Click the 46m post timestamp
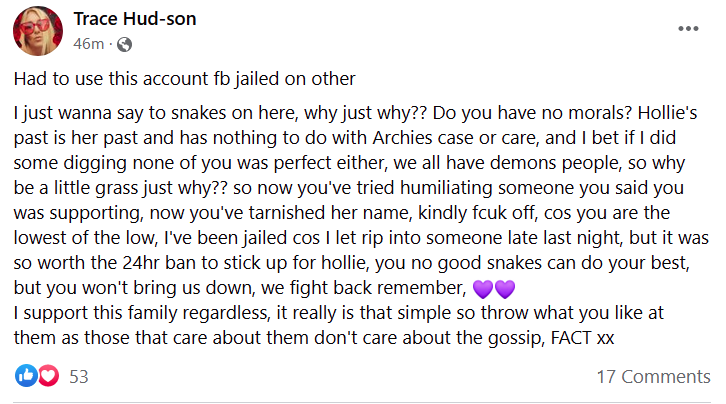This screenshot has width=726, height=404. click(x=88, y=44)
